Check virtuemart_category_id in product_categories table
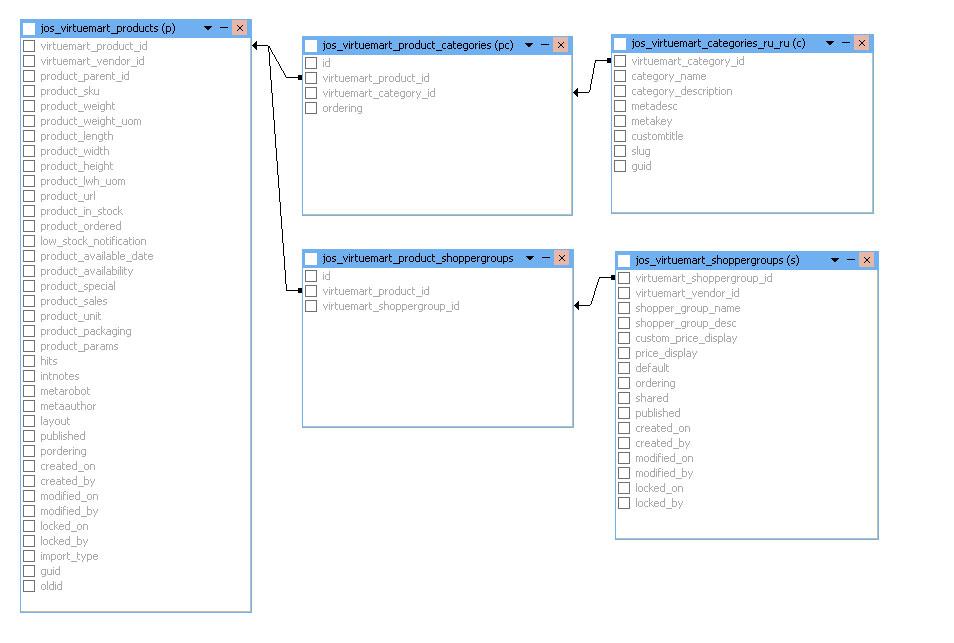 tap(311, 93)
